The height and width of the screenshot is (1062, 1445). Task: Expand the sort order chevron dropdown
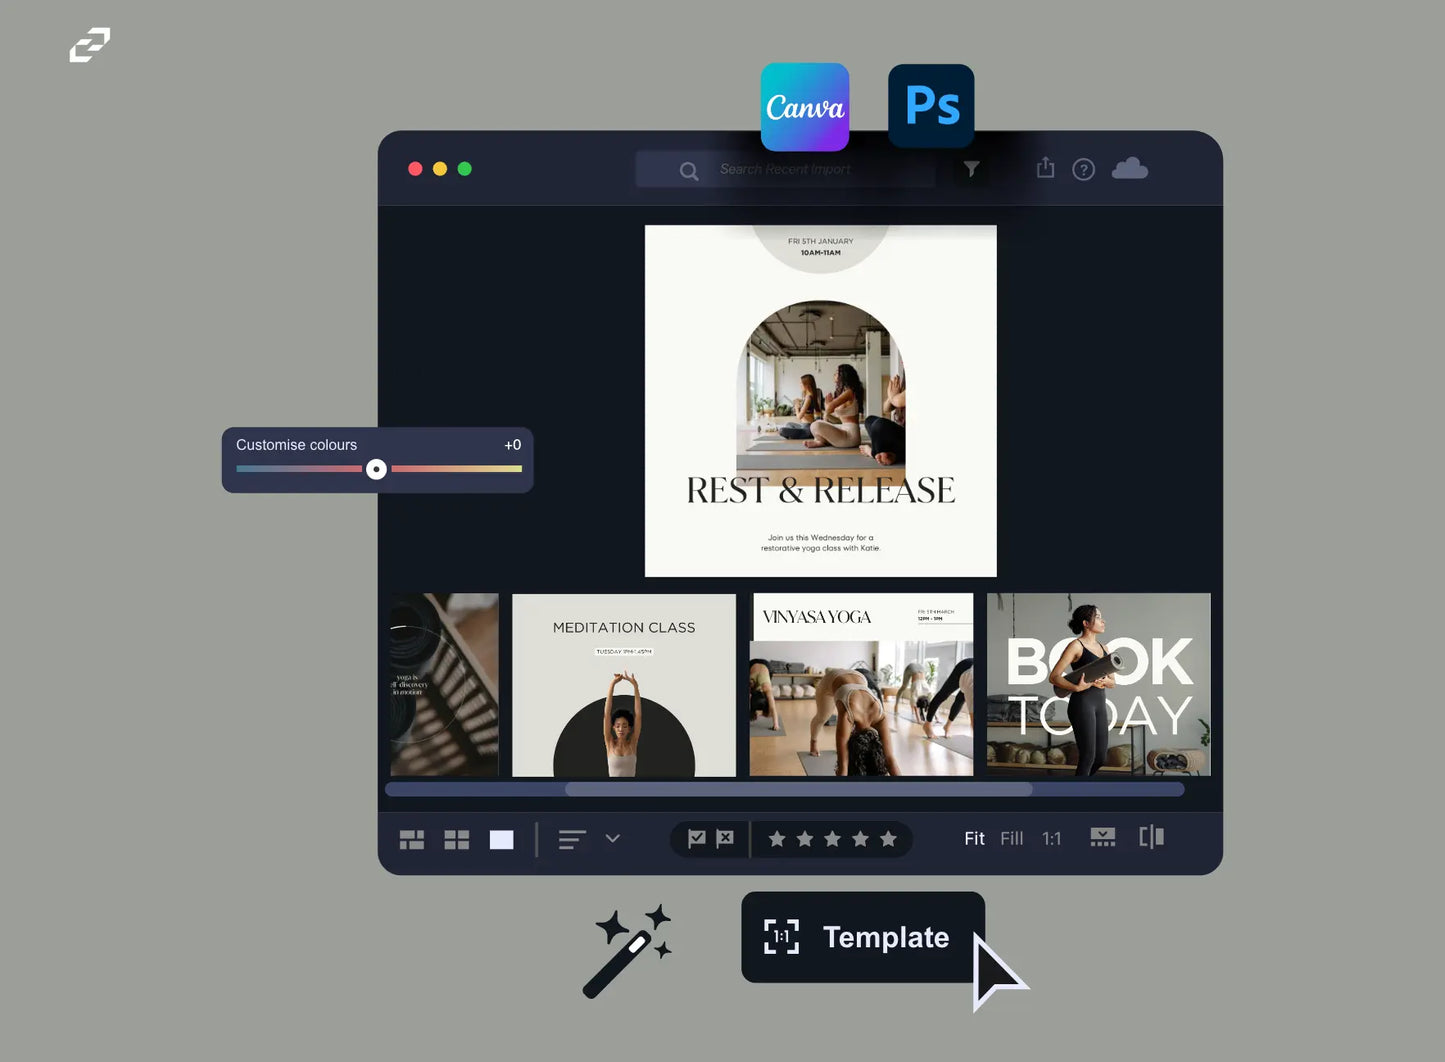point(613,838)
